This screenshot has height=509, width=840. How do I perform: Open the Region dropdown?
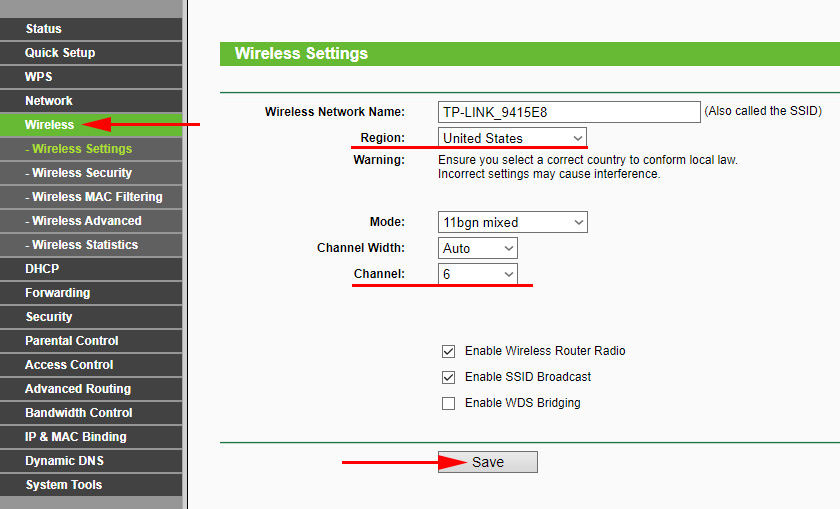[512, 138]
